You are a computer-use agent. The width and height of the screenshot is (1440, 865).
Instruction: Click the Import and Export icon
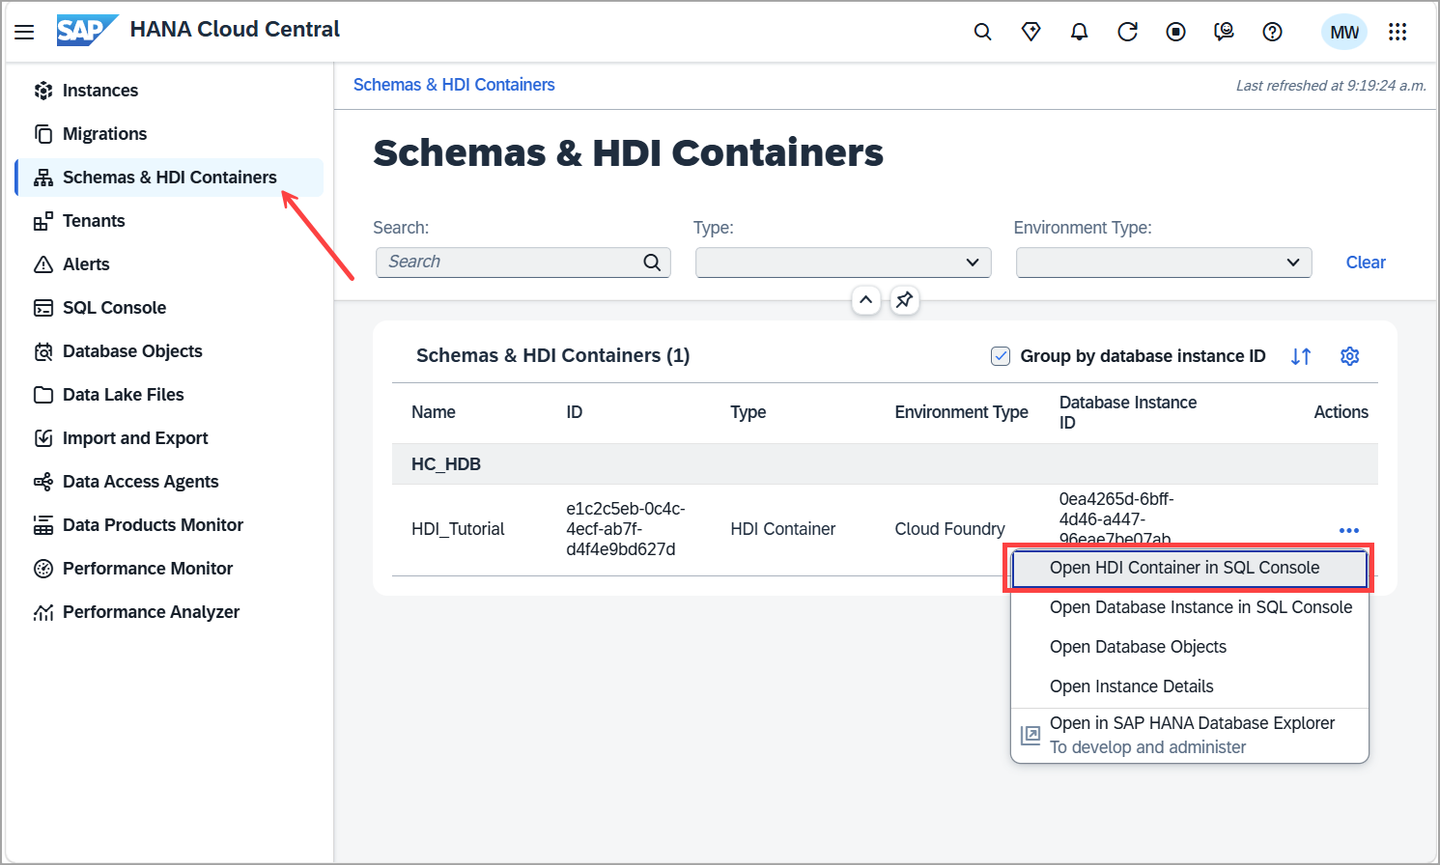(43, 438)
